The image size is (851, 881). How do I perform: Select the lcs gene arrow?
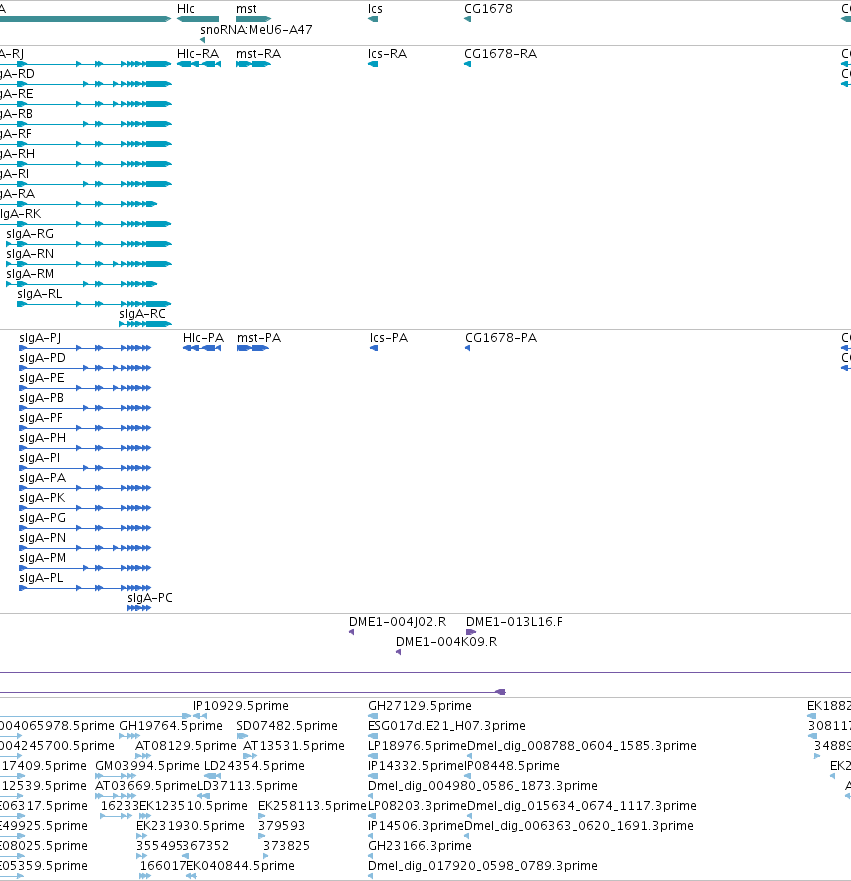point(373,19)
